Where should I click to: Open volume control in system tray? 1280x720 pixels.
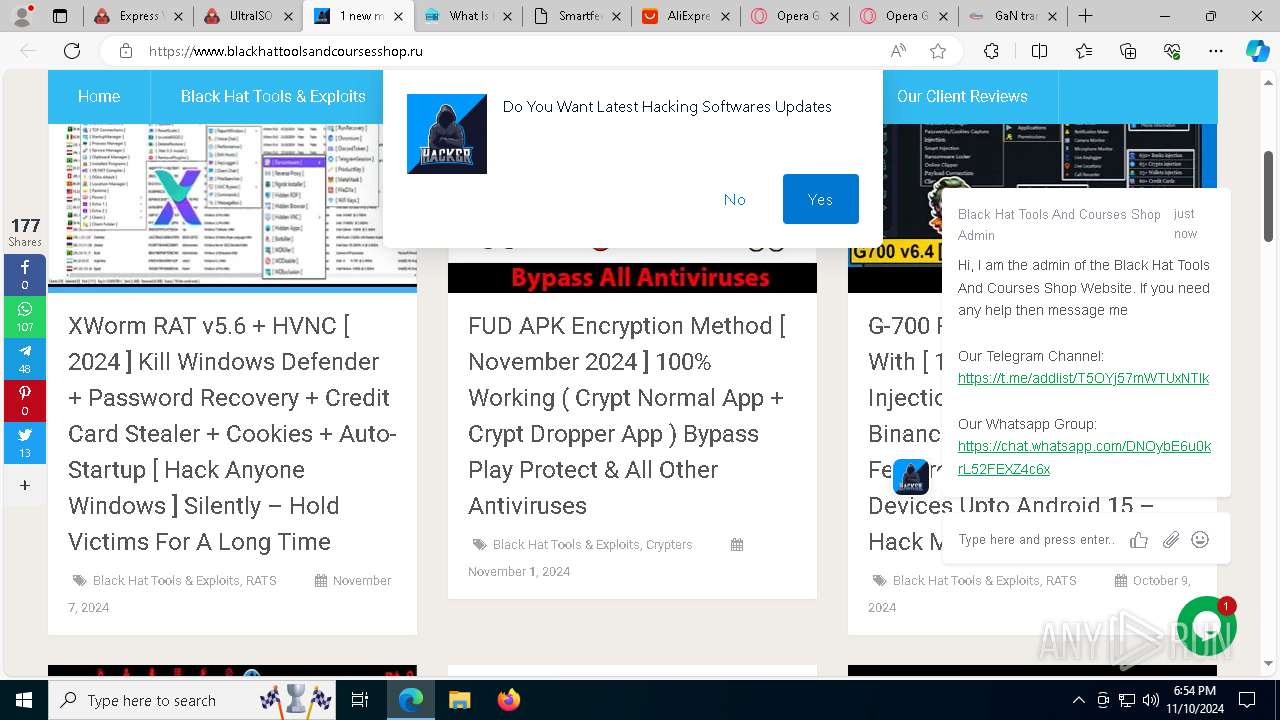pyautogui.click(x=1151, y=700)
